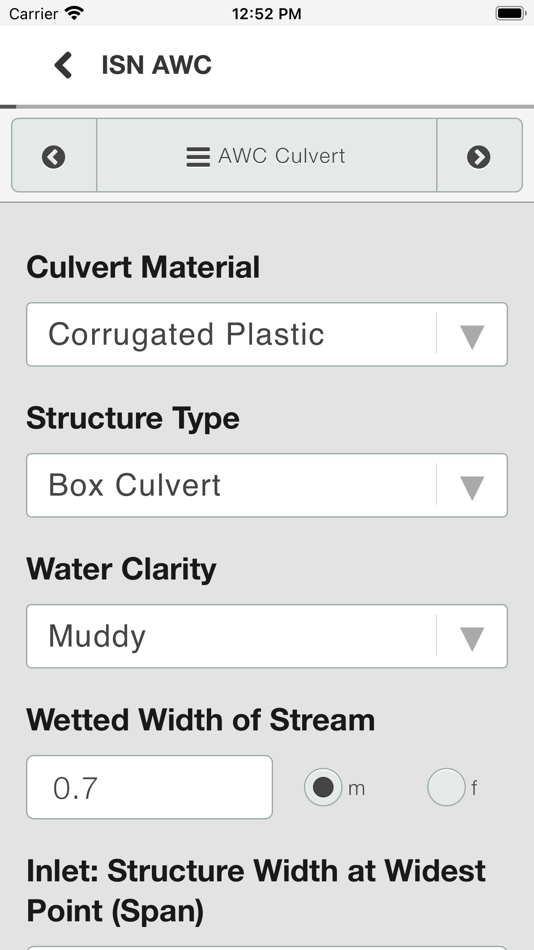Tap the back chevron beside ISN AWC
This screenshot has height=950, width=534.
click(63, 65)
